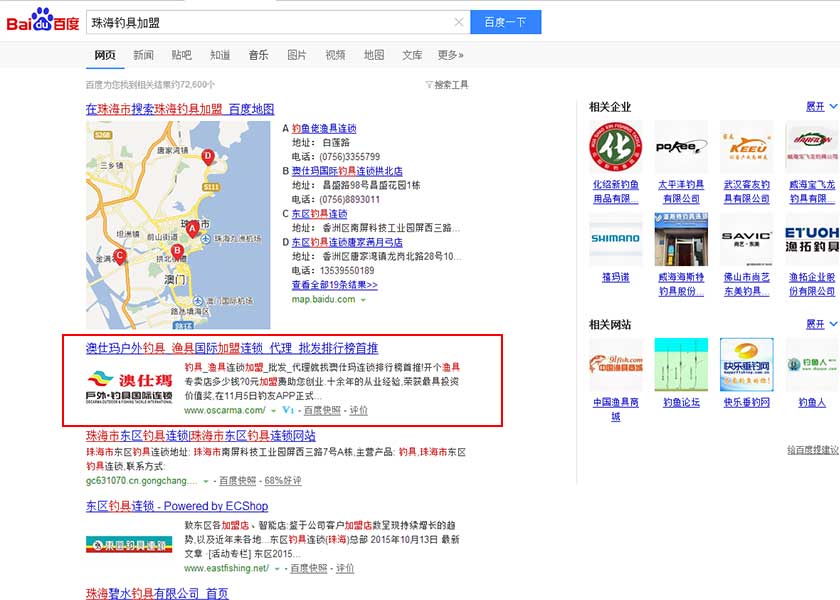Viewport: 840px width, 600px height.
Task: Open 澳仕玛国际钓具连锁拱北店 result
Action: click(x=347, y=171)
